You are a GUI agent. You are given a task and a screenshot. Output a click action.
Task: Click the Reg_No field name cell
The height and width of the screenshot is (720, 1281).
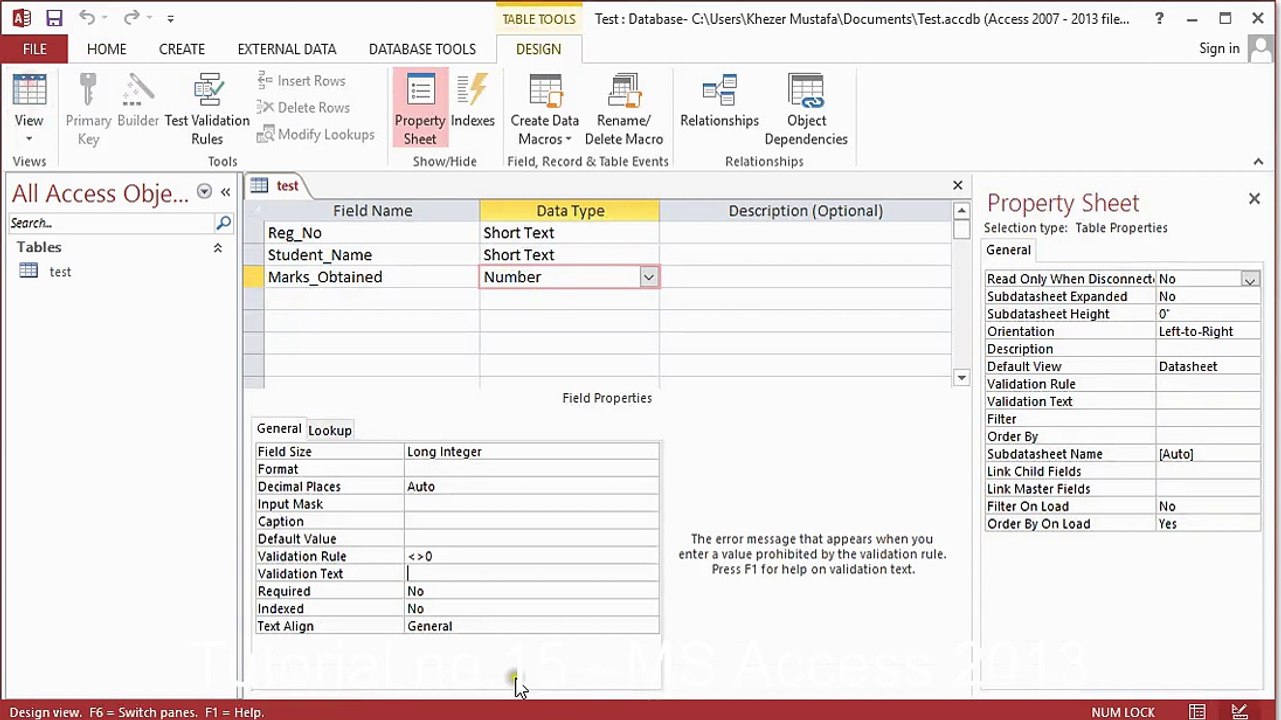[372, 233]
